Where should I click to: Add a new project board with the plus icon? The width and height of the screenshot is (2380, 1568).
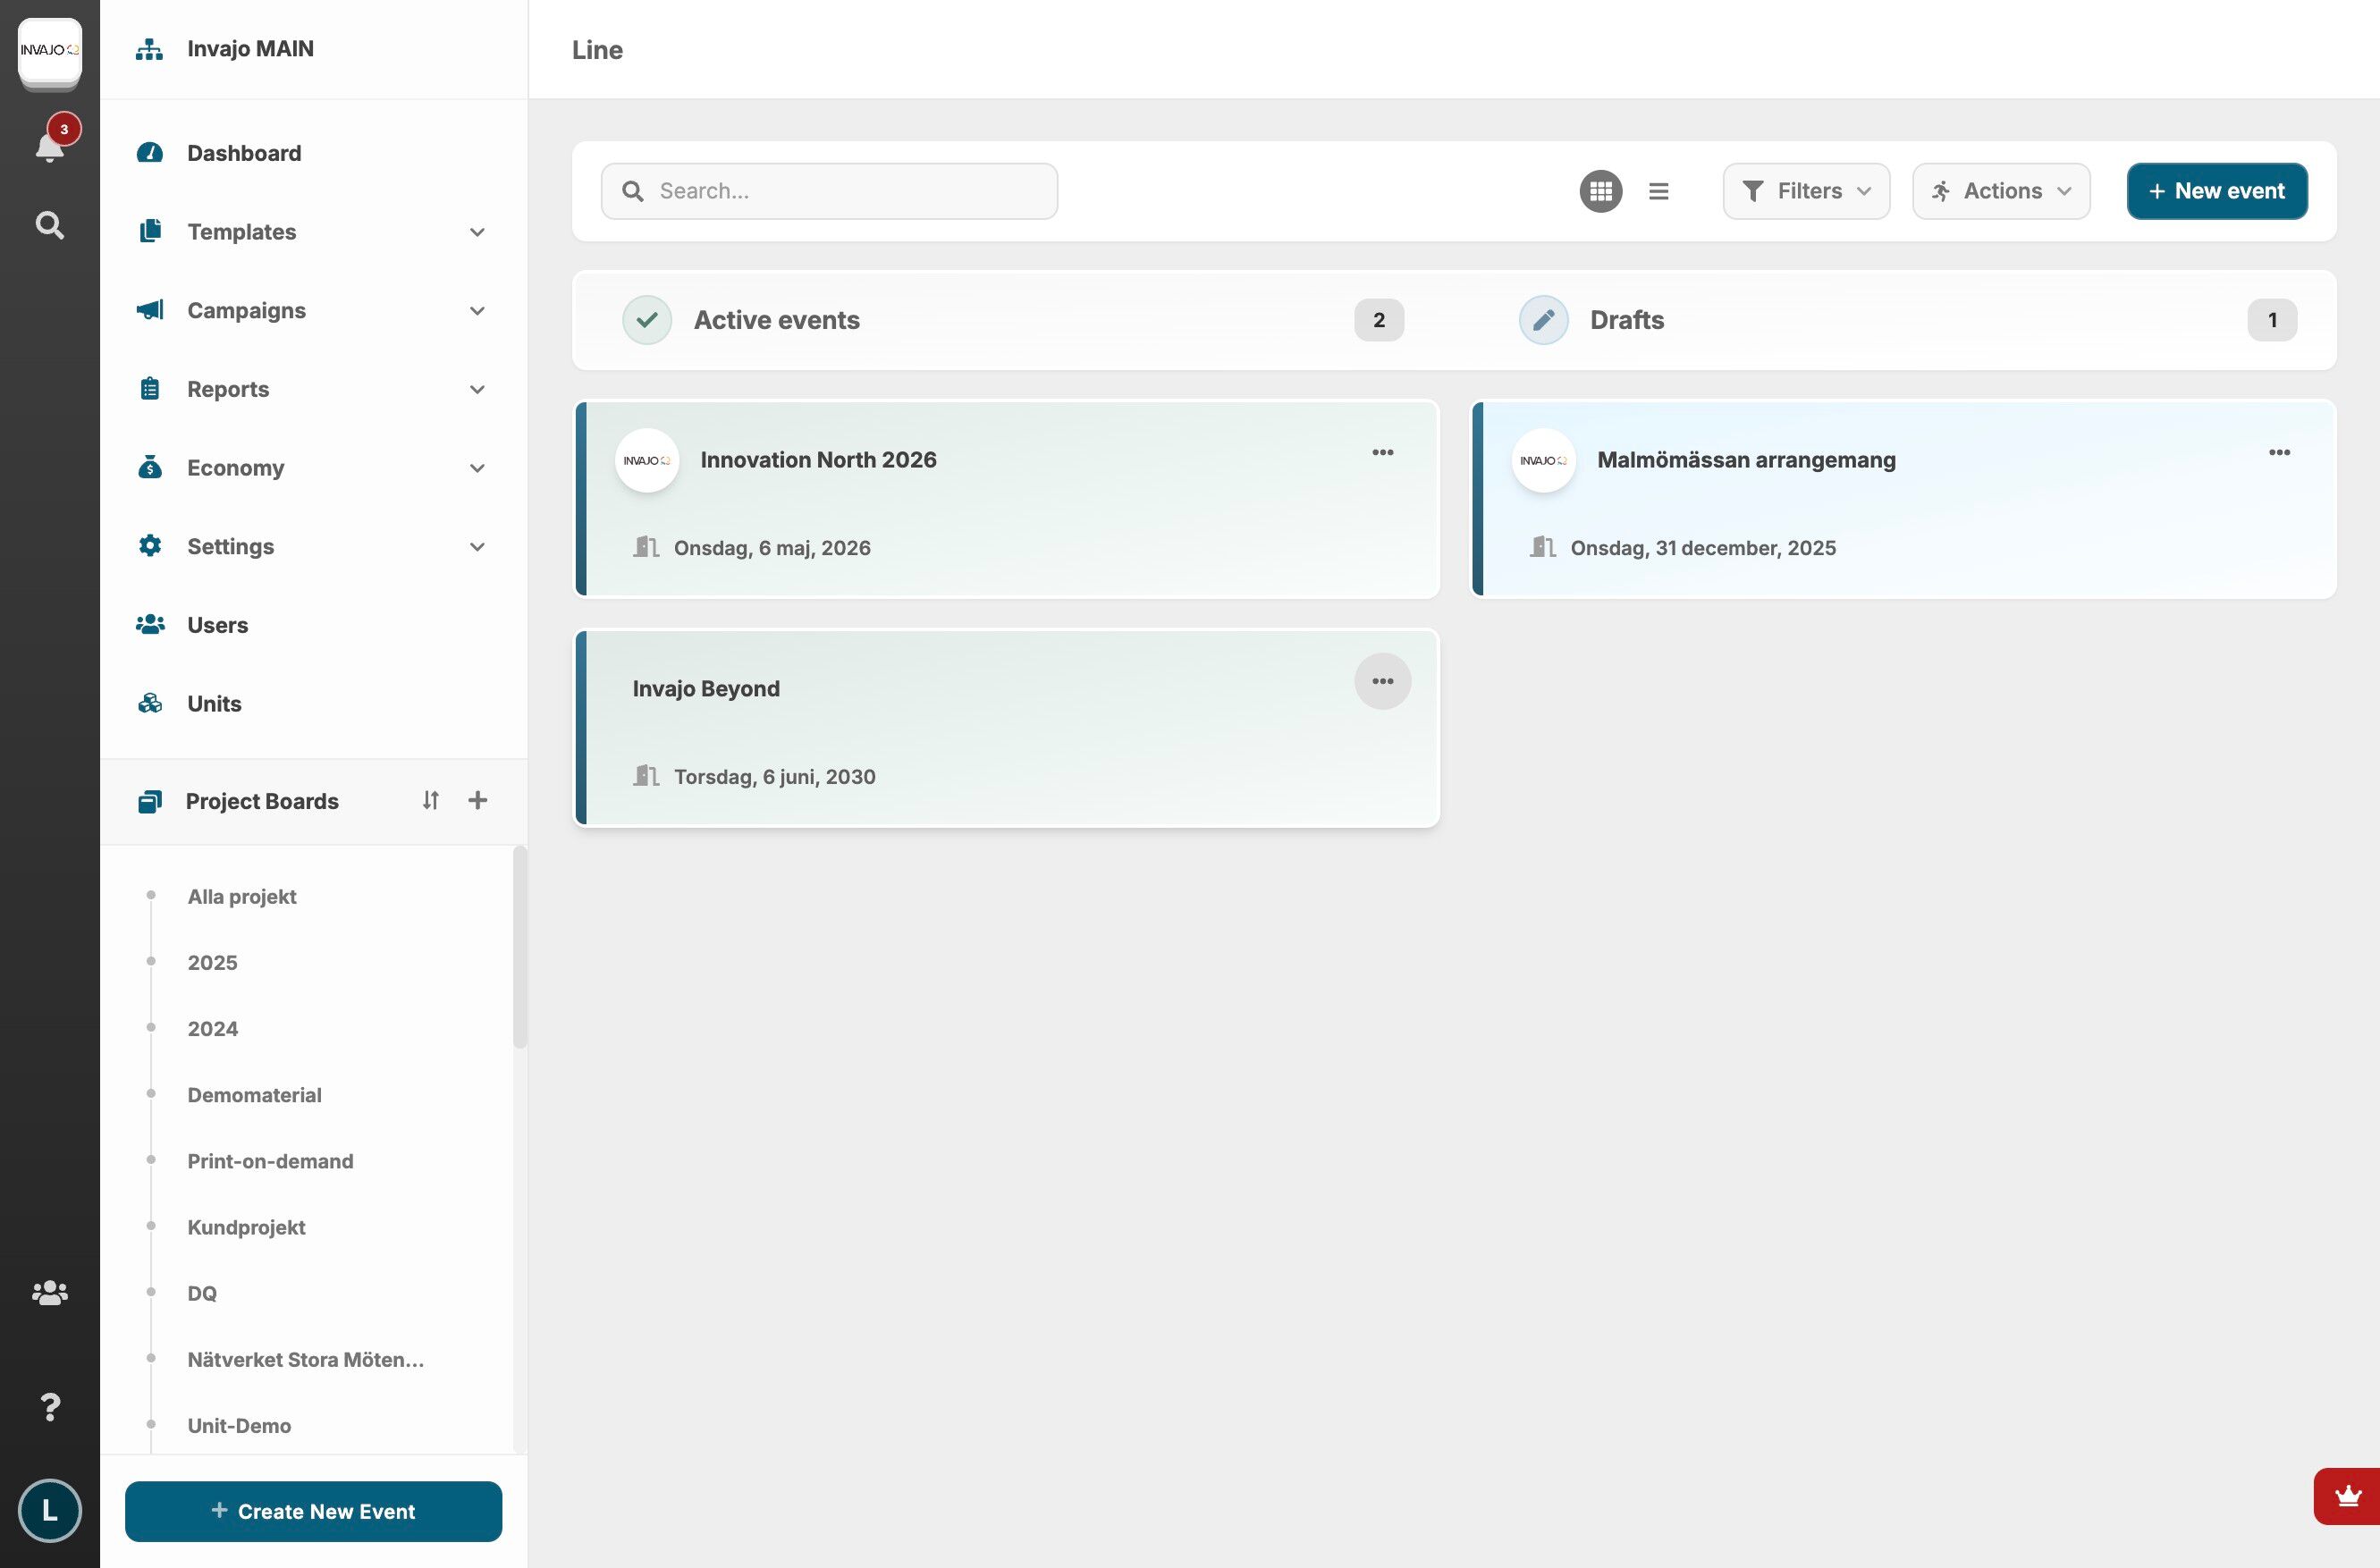[x=478, y=800]
